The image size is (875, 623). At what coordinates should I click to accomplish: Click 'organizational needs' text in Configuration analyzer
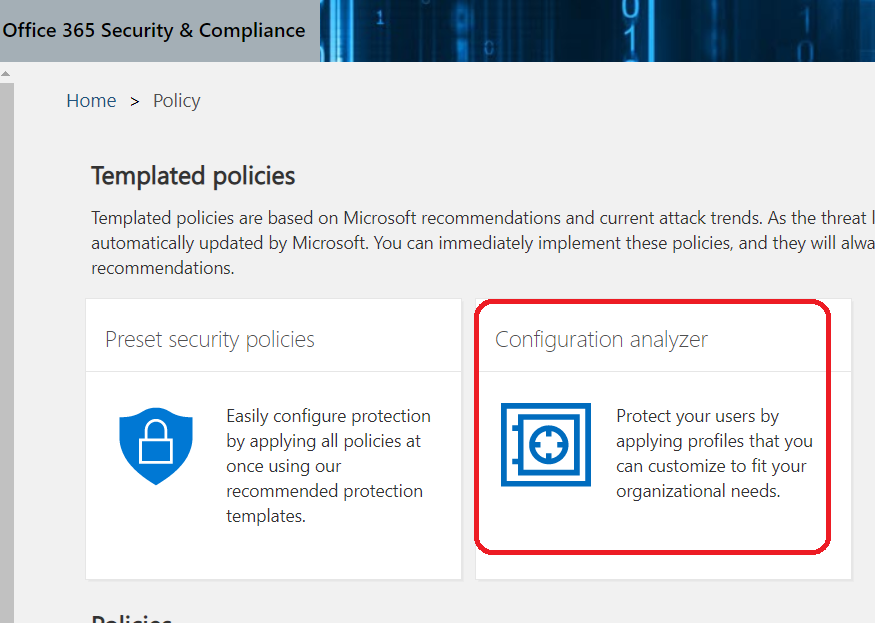697,491
